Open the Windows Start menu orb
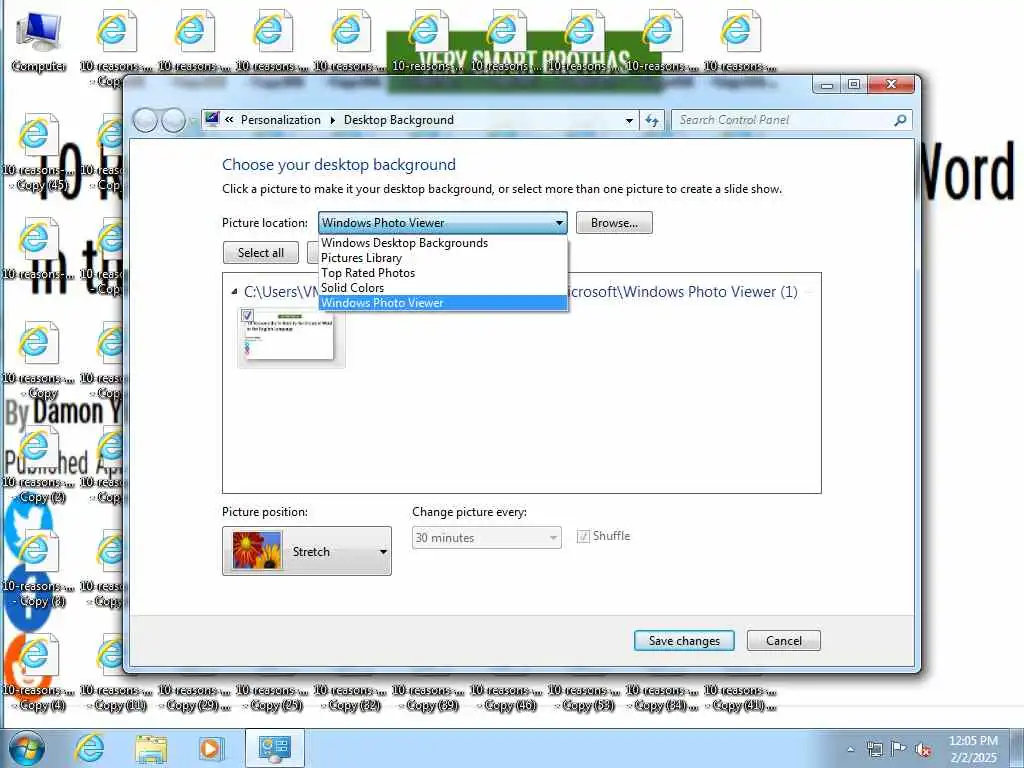This screenshot has height=768, width=1024. 27,748
